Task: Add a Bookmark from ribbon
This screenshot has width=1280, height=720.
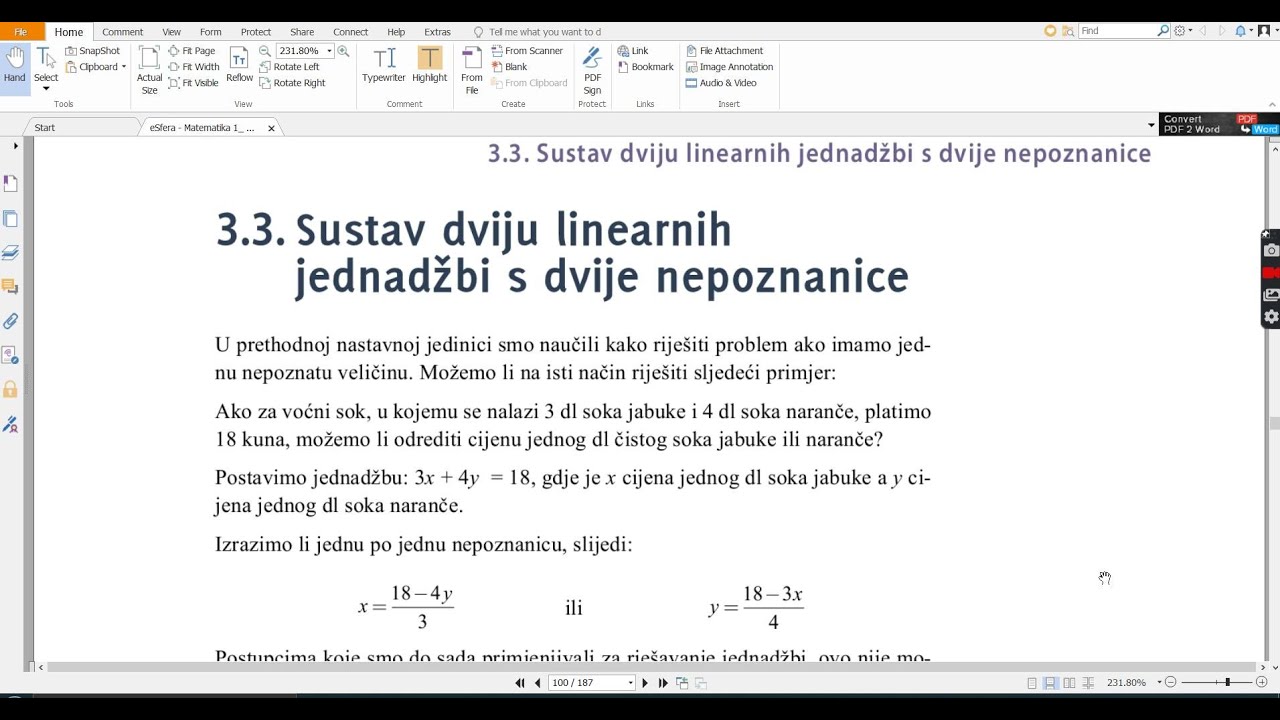Action: (646, 67)
